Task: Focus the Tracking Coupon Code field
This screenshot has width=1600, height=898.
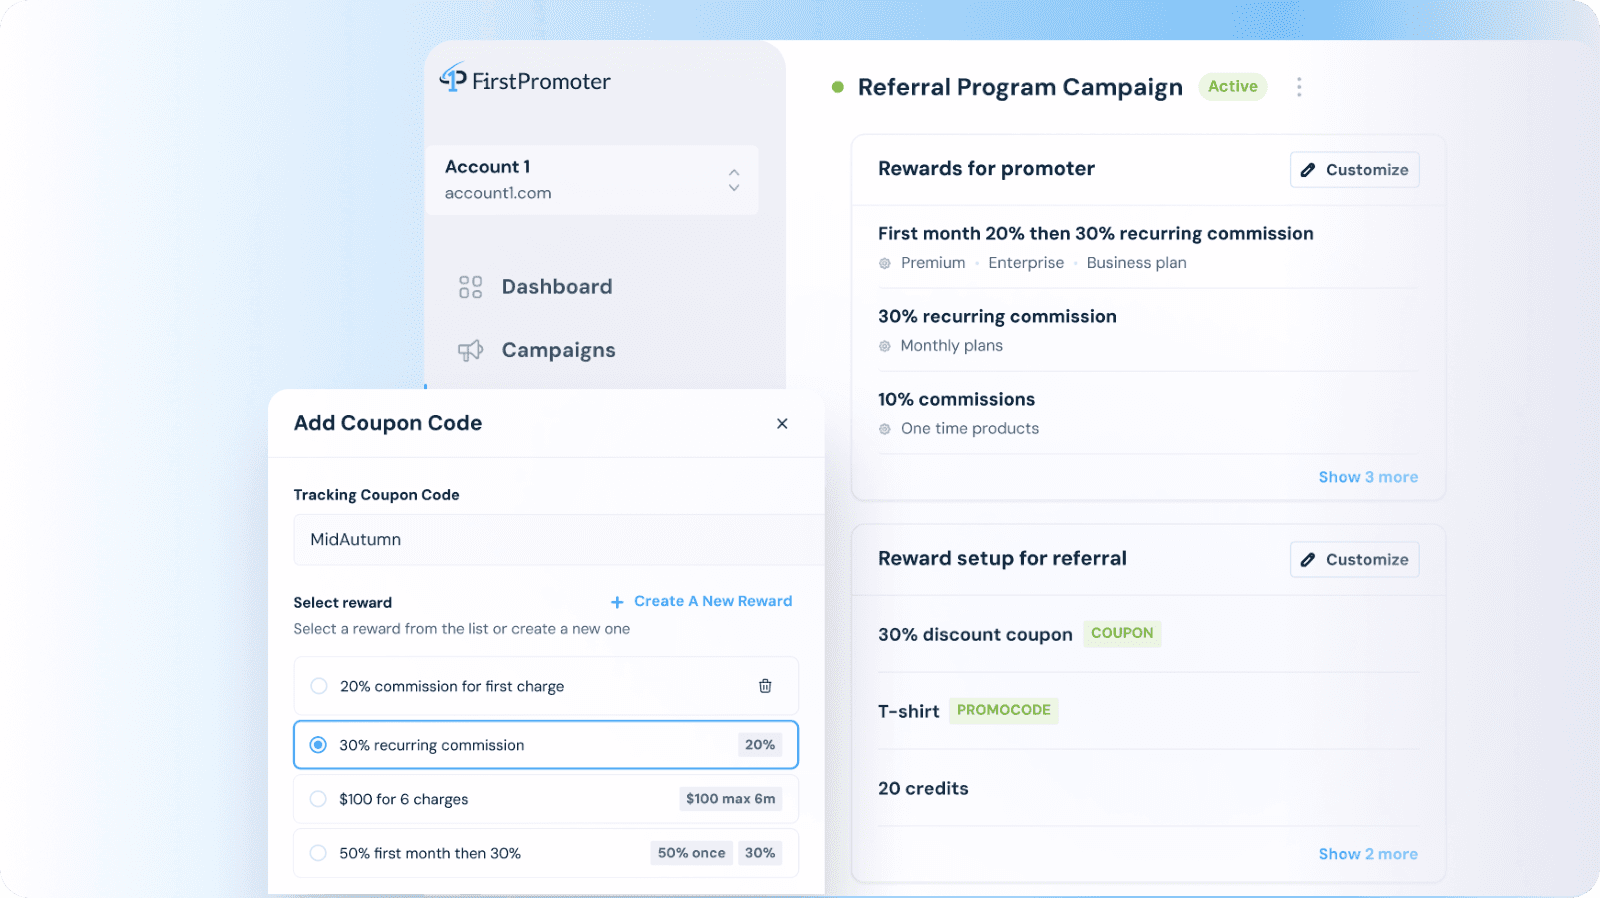Action: [559, 540]
